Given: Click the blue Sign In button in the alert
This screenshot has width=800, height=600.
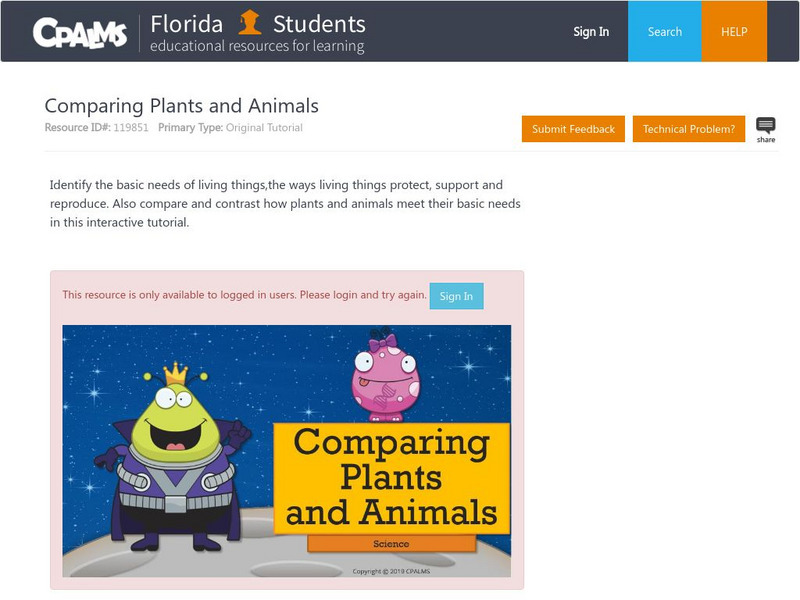Looking at the screenshot, I should pos(456,296).
